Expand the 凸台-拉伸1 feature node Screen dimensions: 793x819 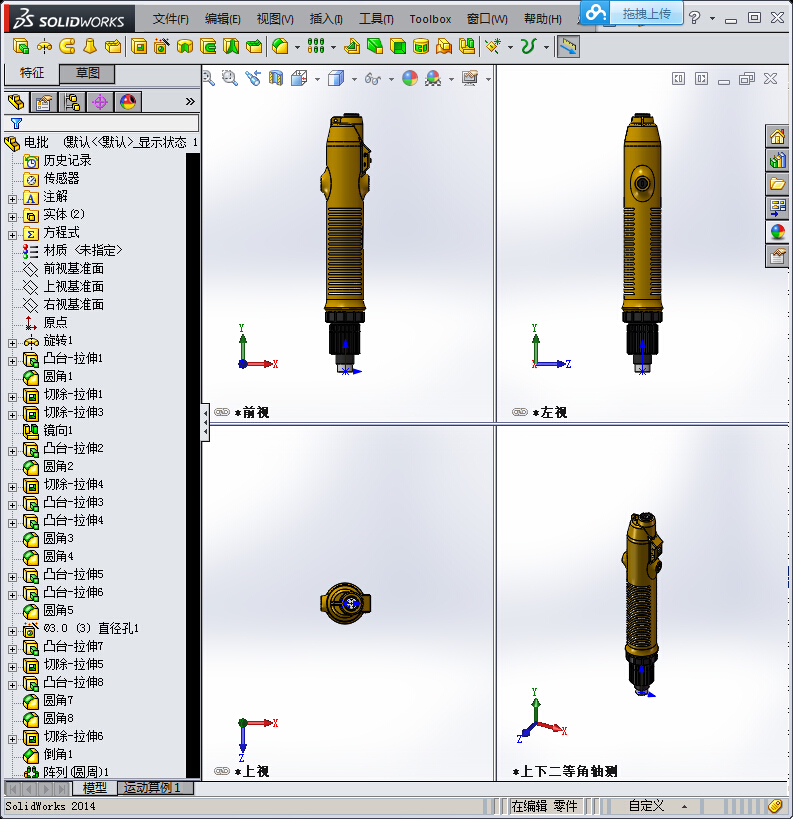point(13,361)
